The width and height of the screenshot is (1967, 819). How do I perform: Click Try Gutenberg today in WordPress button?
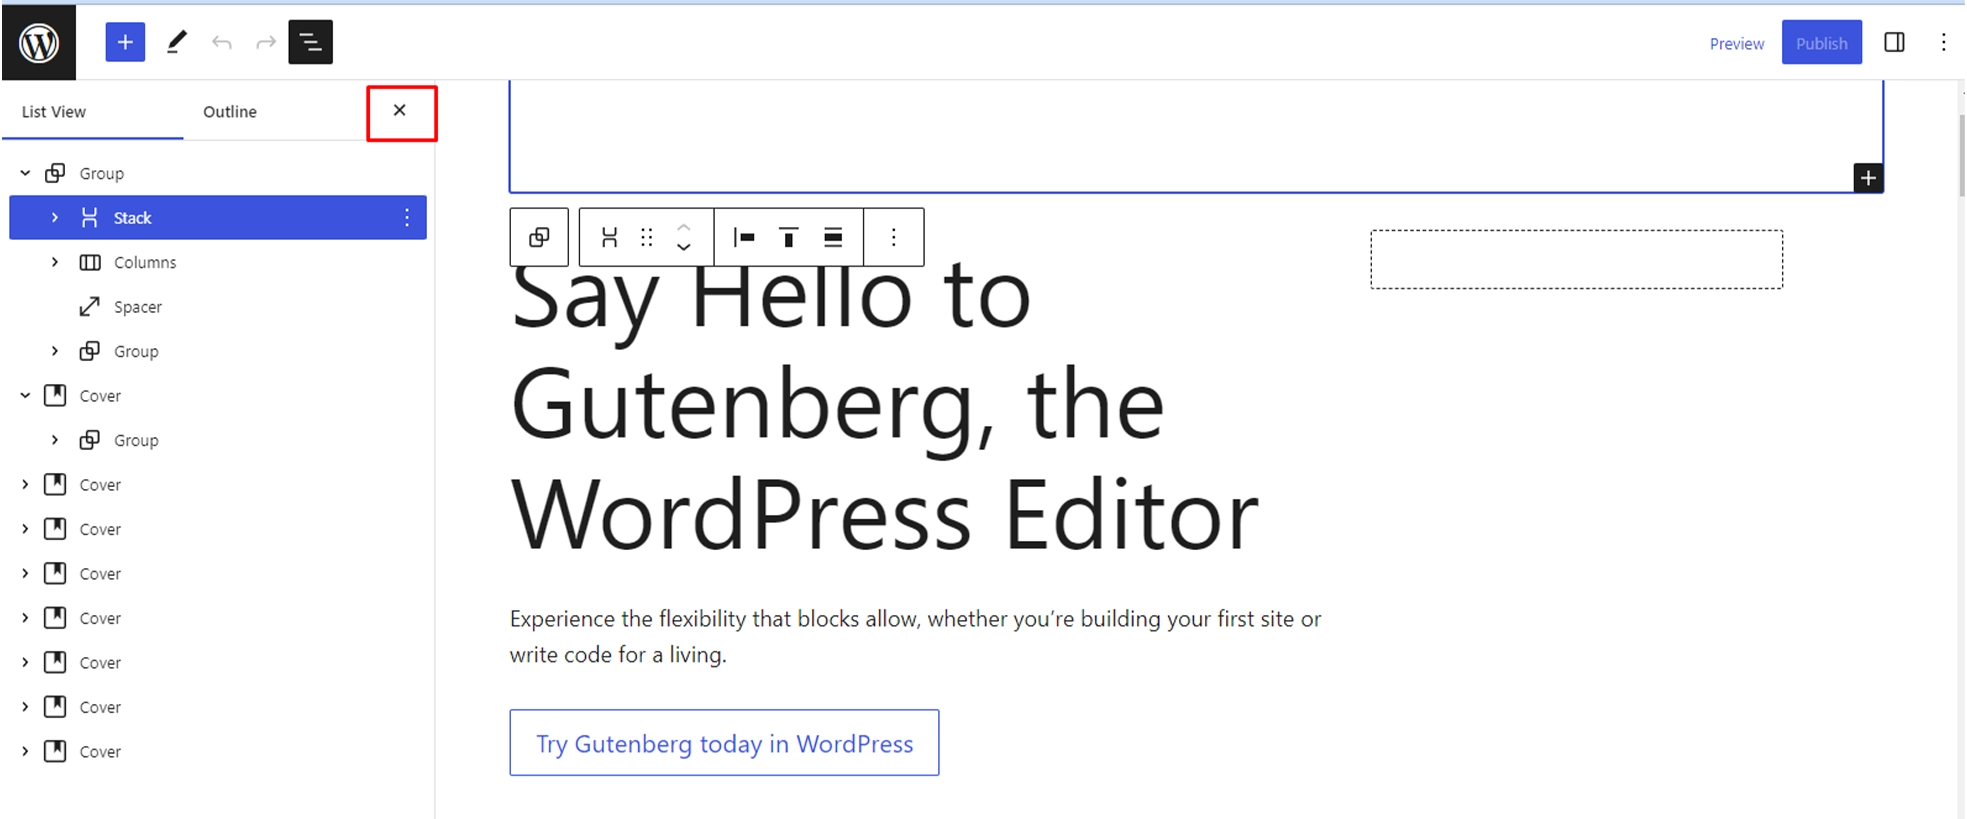coord(724,743)
